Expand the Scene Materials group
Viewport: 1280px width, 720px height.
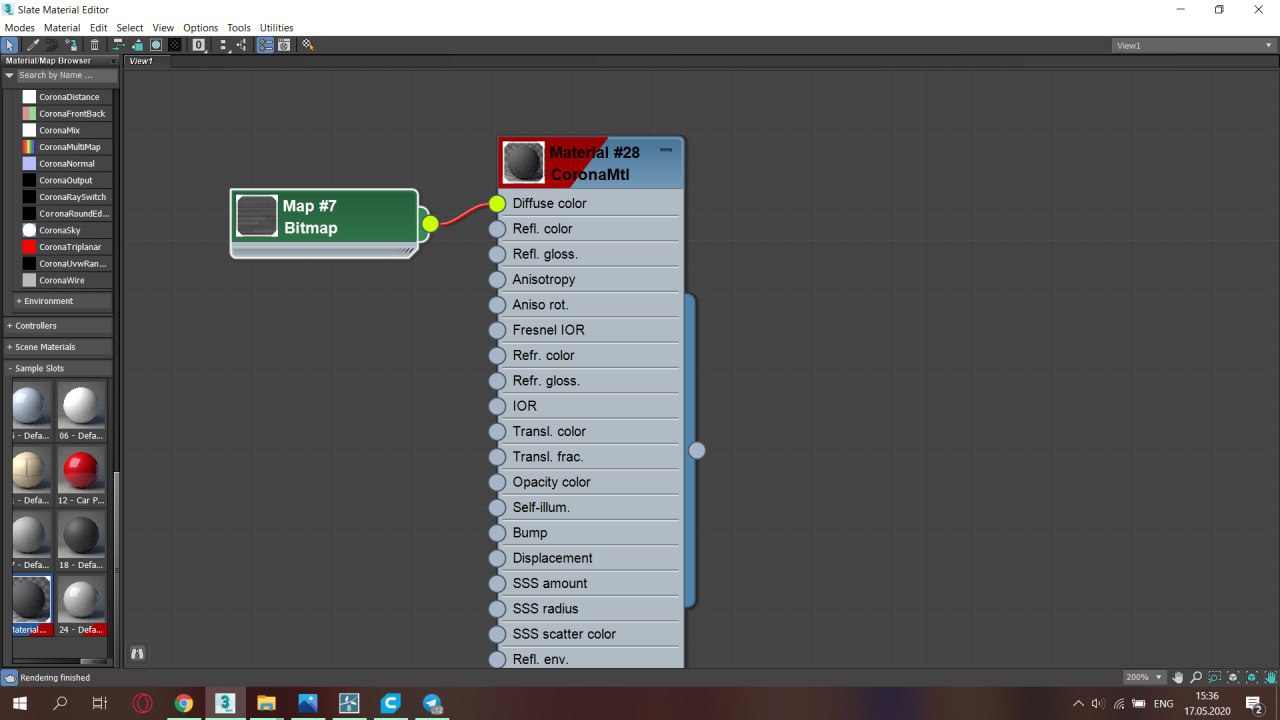click(x=58, y=347)
